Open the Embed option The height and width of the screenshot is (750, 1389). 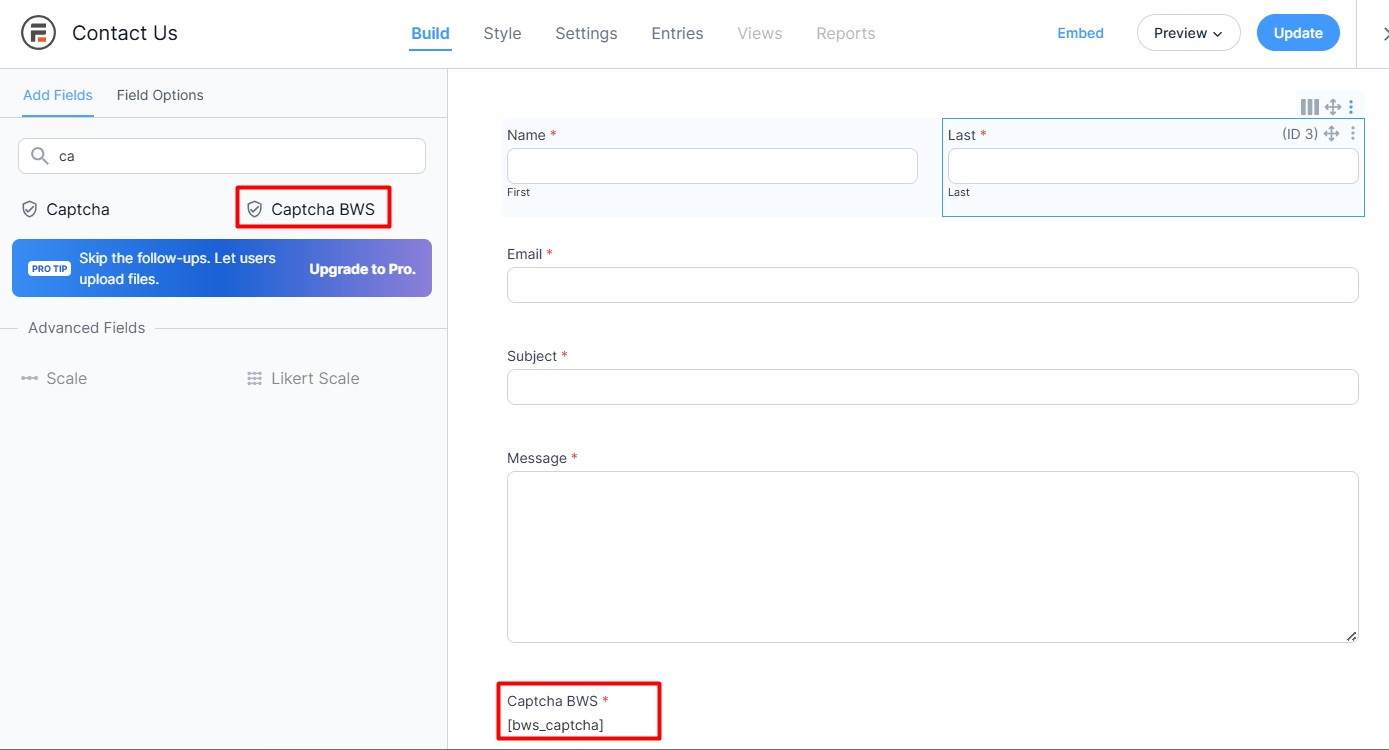tap(1080, 33)
